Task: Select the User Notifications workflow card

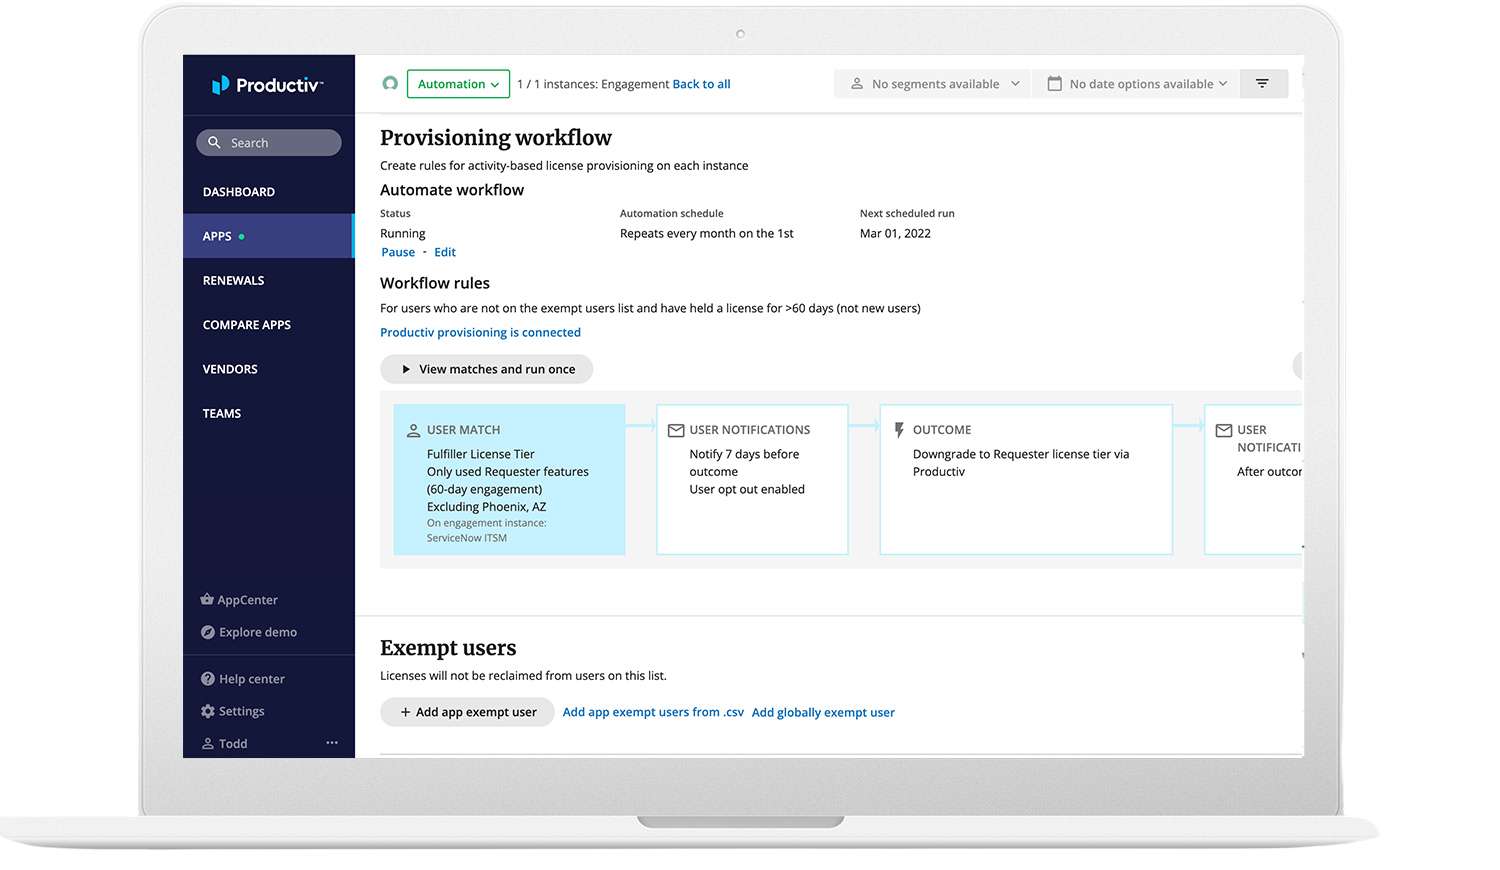Action: point(752,480)
